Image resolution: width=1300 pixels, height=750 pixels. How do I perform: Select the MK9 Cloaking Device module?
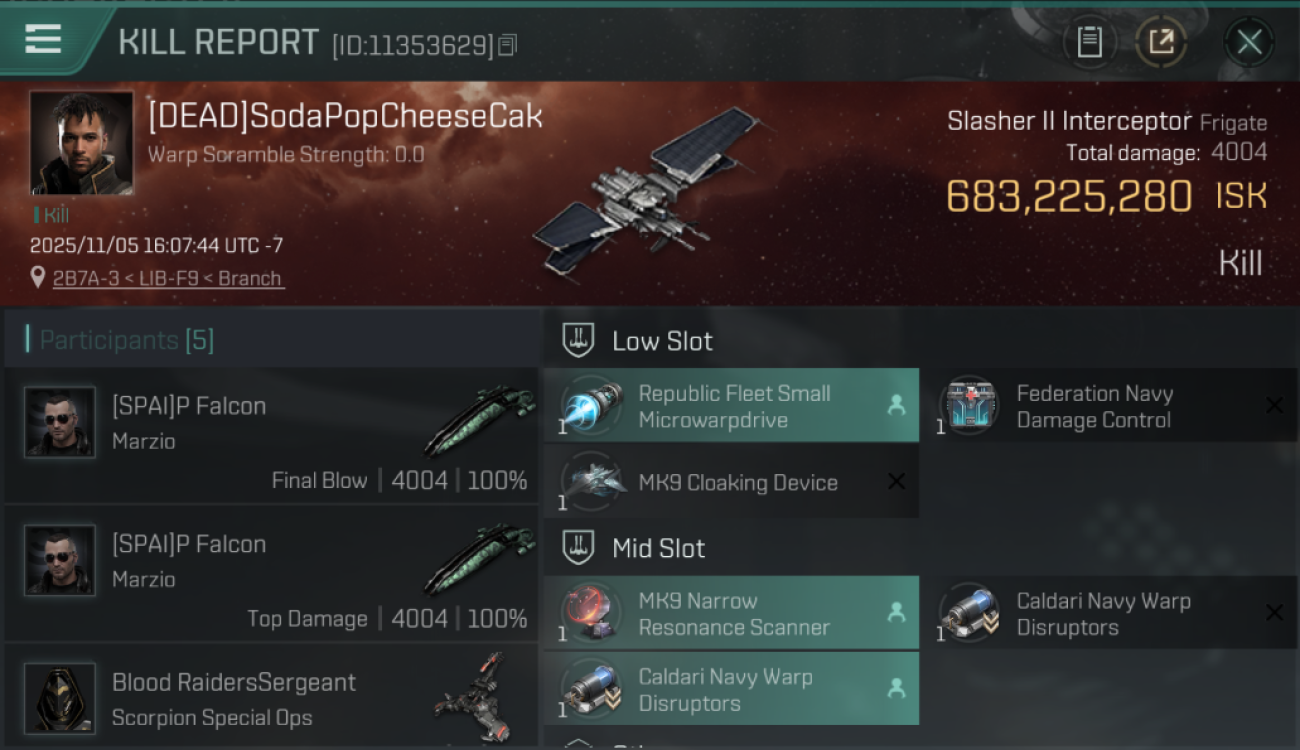731,482
